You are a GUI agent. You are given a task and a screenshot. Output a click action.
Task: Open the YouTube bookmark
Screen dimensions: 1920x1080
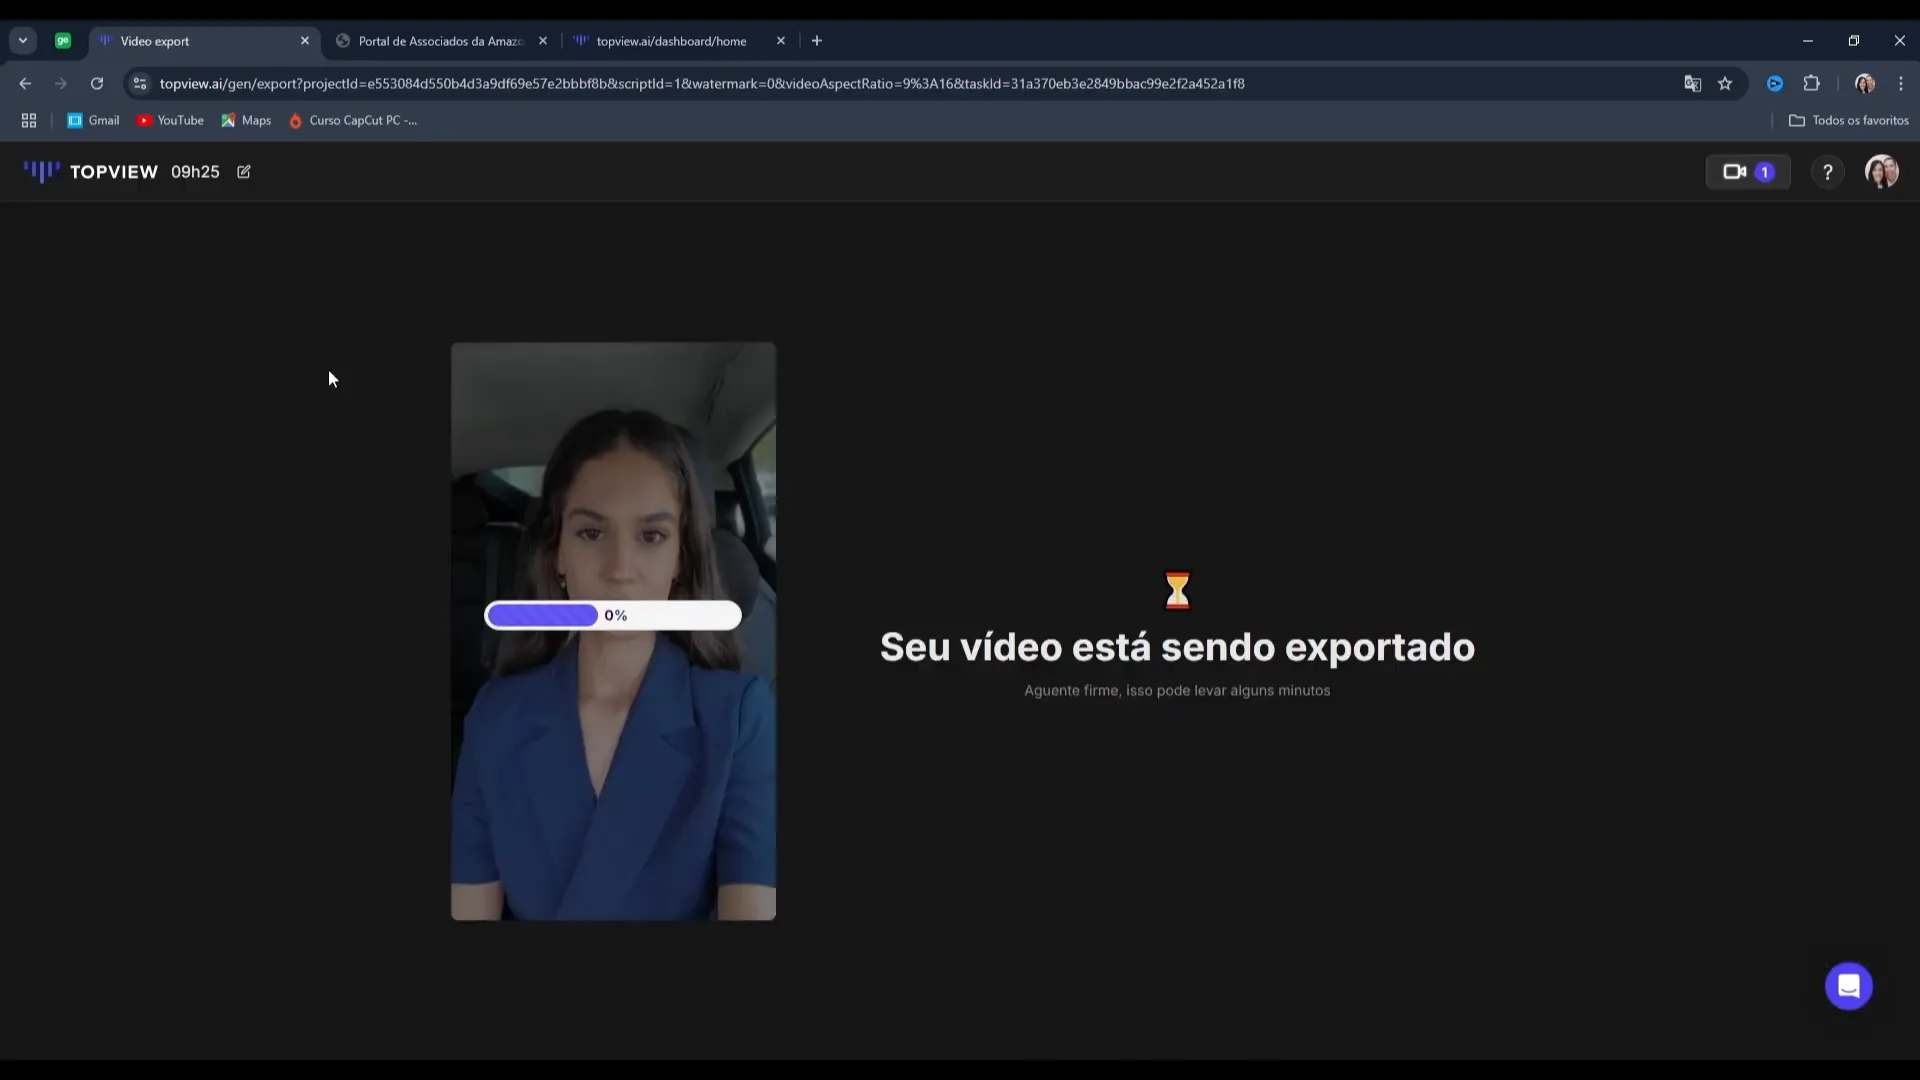[170, 120]
